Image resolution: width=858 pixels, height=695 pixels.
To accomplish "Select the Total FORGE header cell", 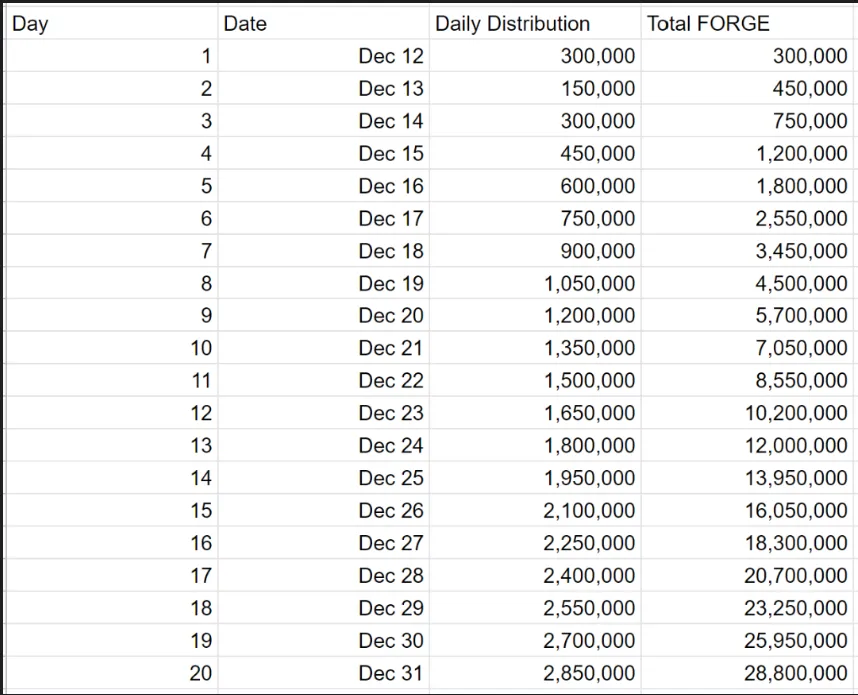I will pyautogui.click(x=747, y=24).
